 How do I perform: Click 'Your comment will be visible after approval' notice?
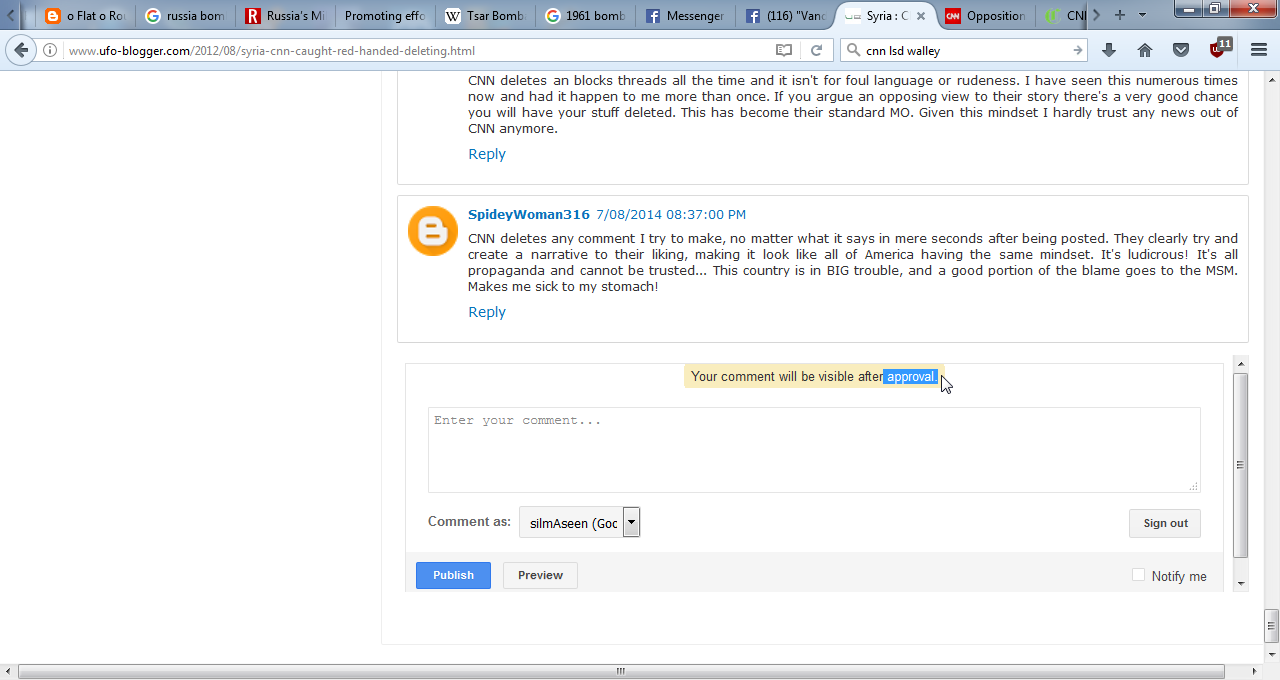point(814,377)
